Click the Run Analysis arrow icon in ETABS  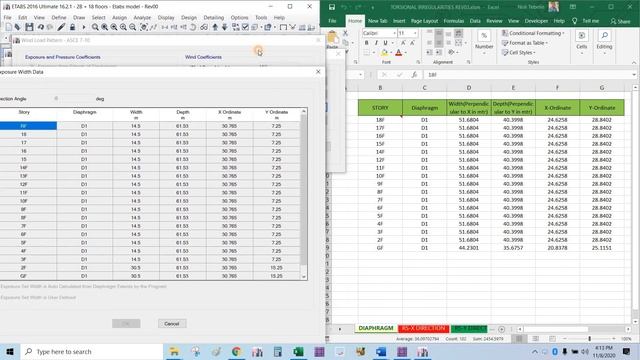(84, 27)
